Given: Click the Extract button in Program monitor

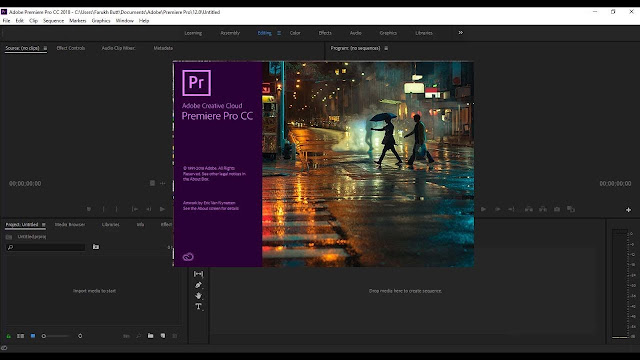Looking at the screenshot, I should point(543,209).
